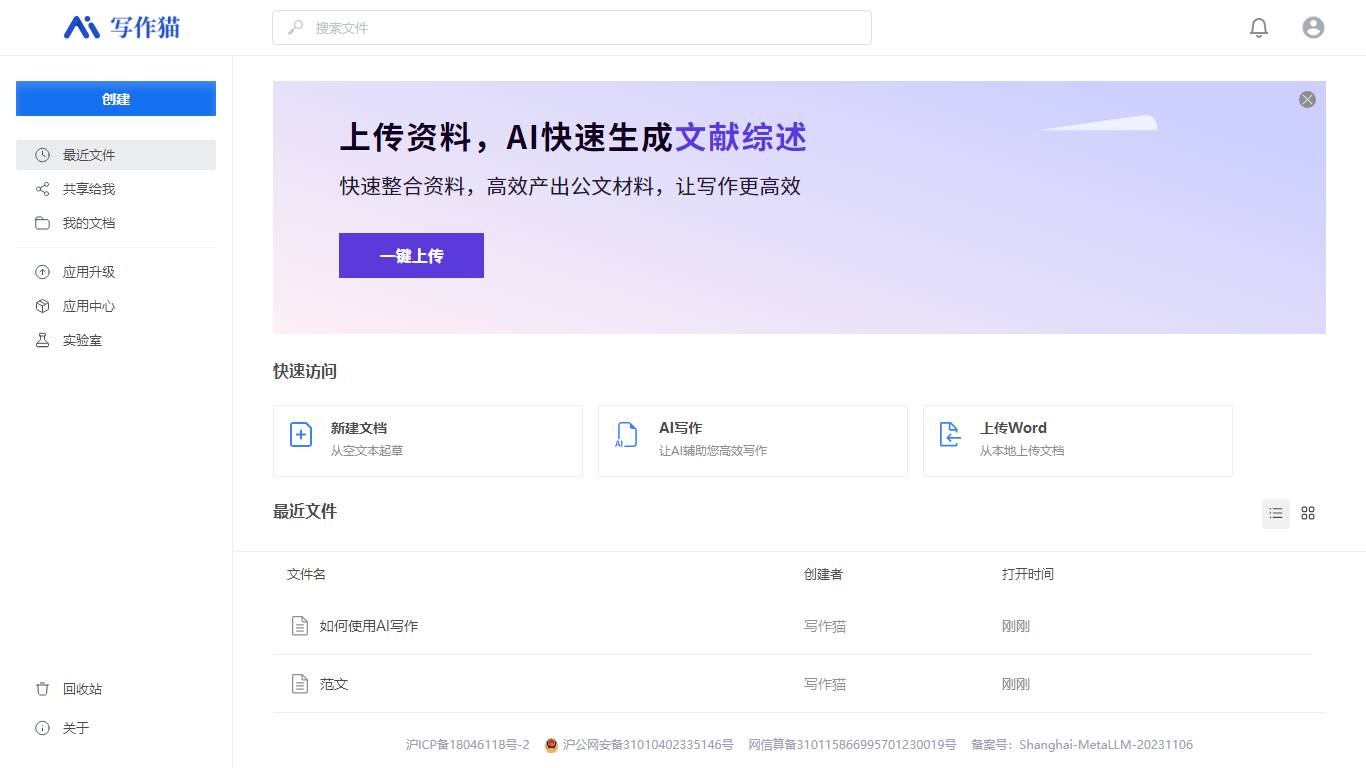Click the 新建文档 quick access card
The image size is (1366, 768).
coord(427,440)
